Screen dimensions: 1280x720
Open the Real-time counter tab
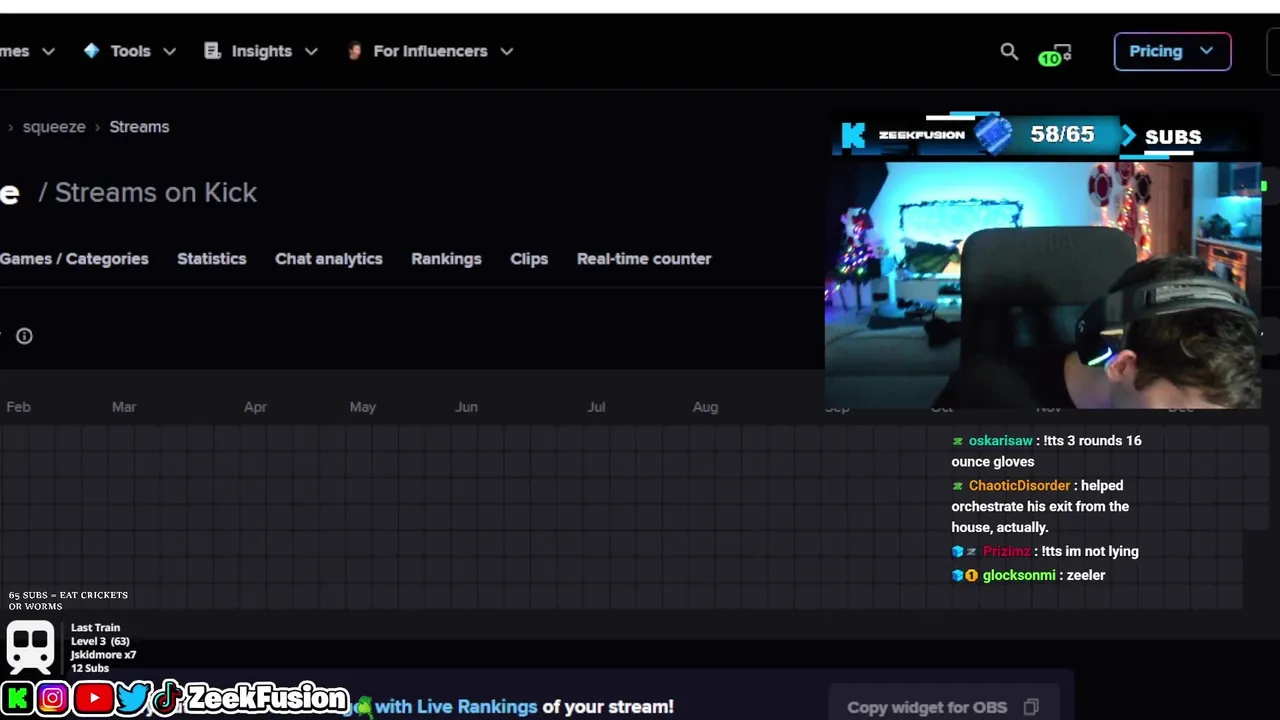[644, 259]
